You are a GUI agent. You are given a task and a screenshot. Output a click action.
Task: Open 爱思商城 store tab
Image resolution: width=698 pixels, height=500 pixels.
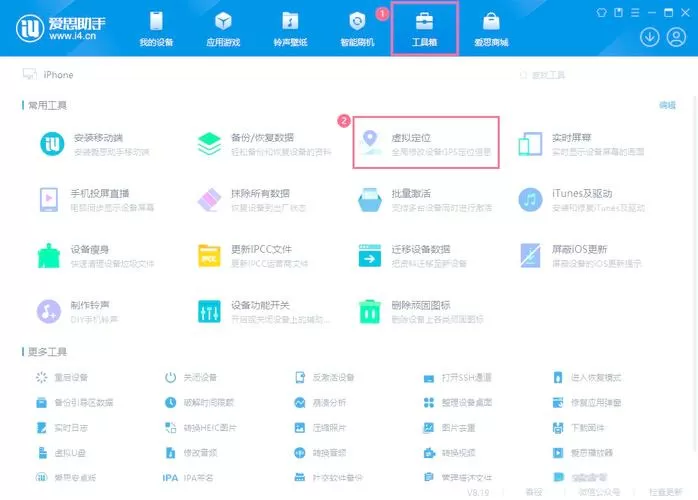491,29
